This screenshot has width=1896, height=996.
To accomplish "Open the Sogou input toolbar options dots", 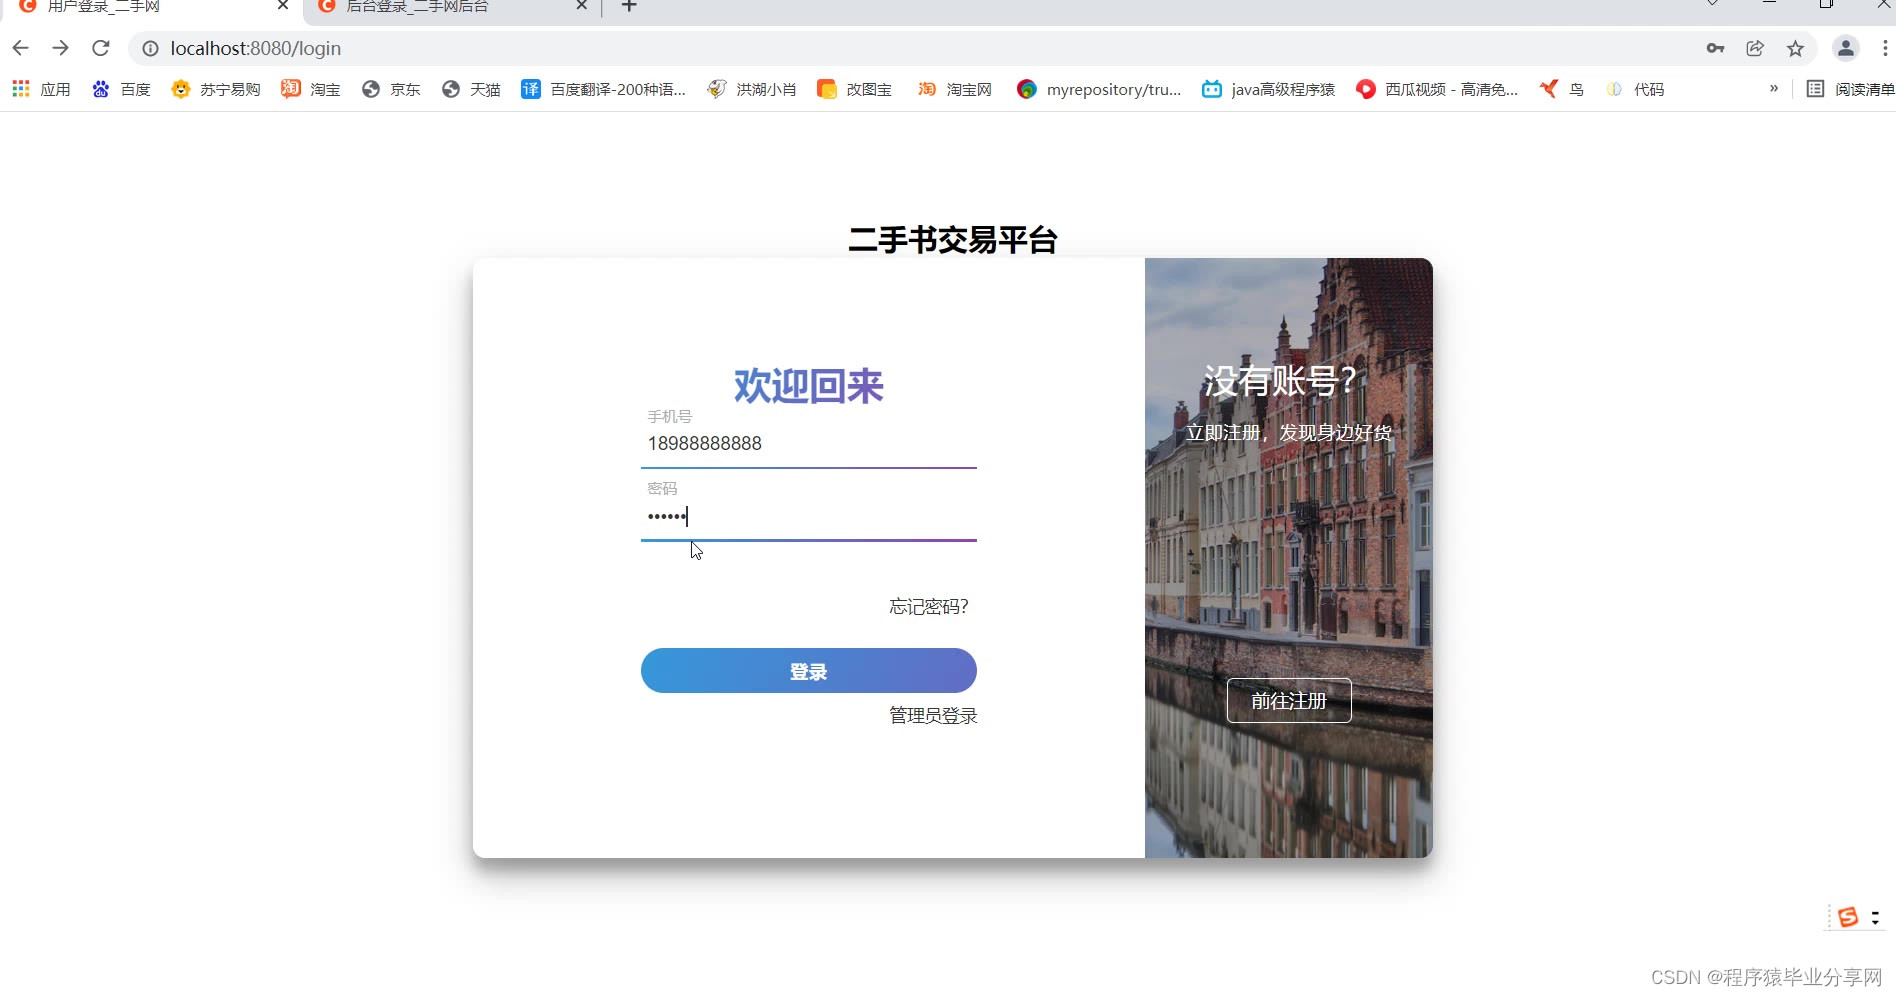I will (x=1875, y=917).
